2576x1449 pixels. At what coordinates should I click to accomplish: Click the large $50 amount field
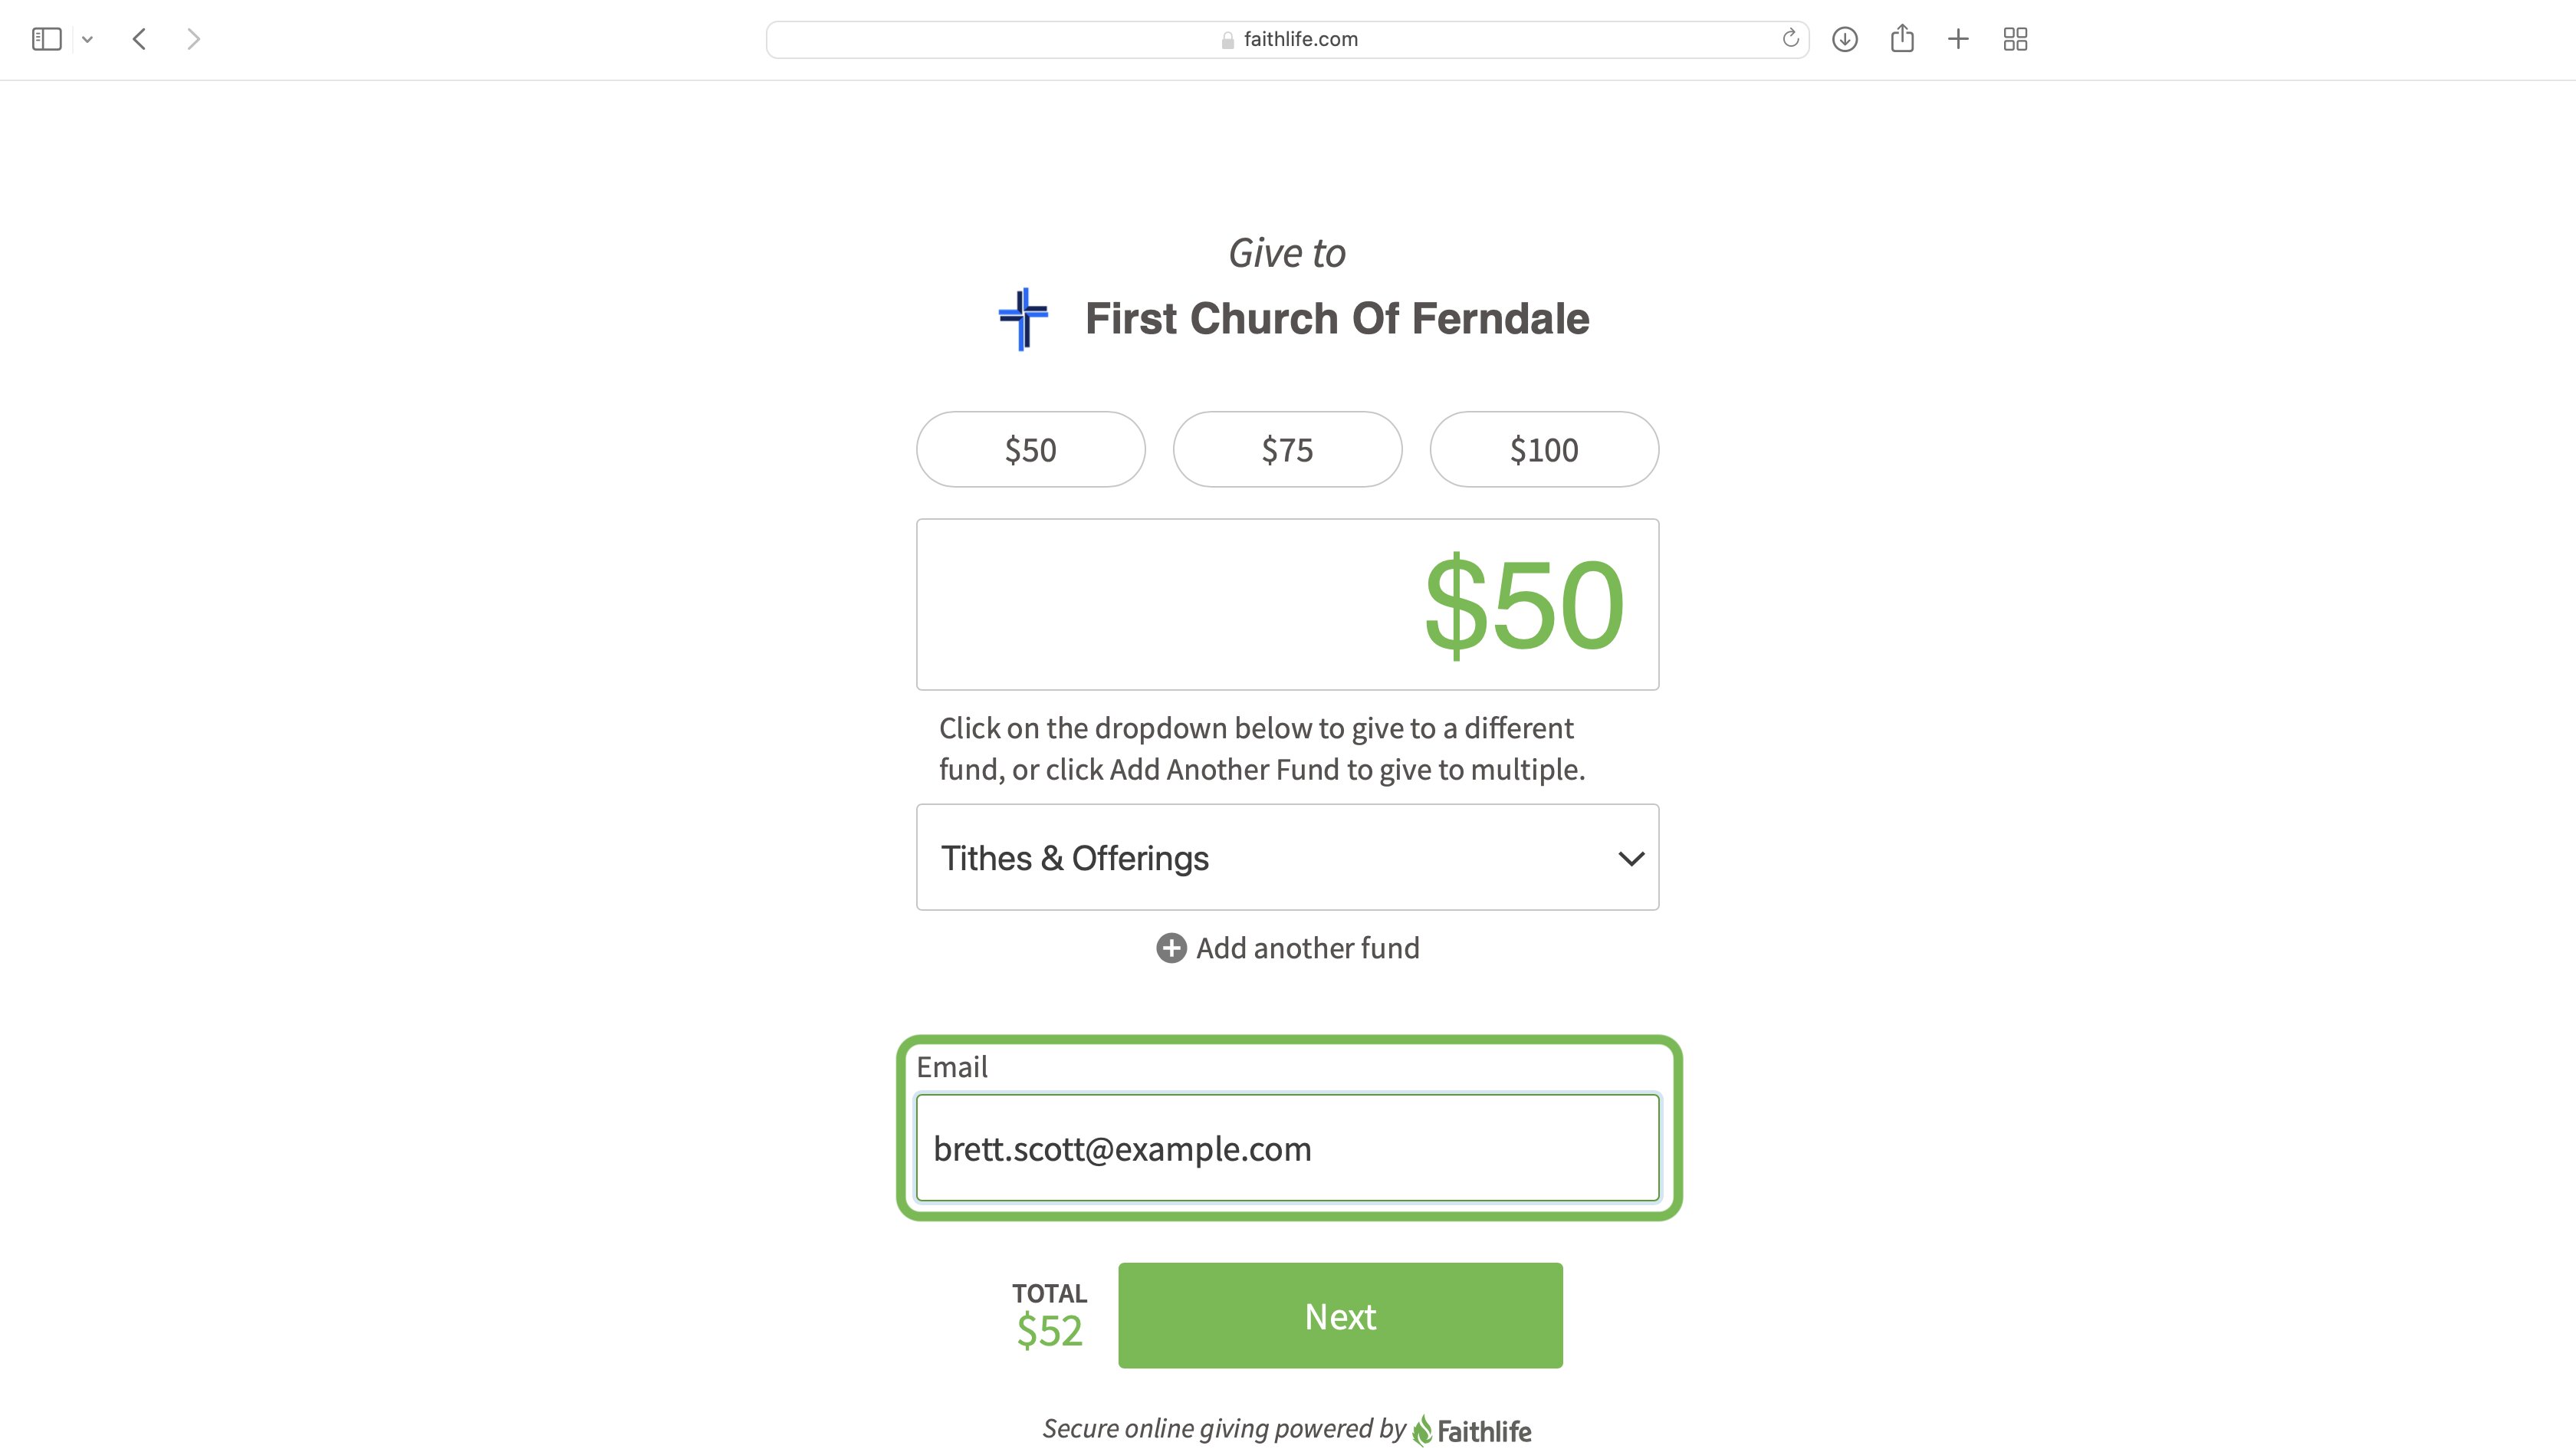(1287, 604)
